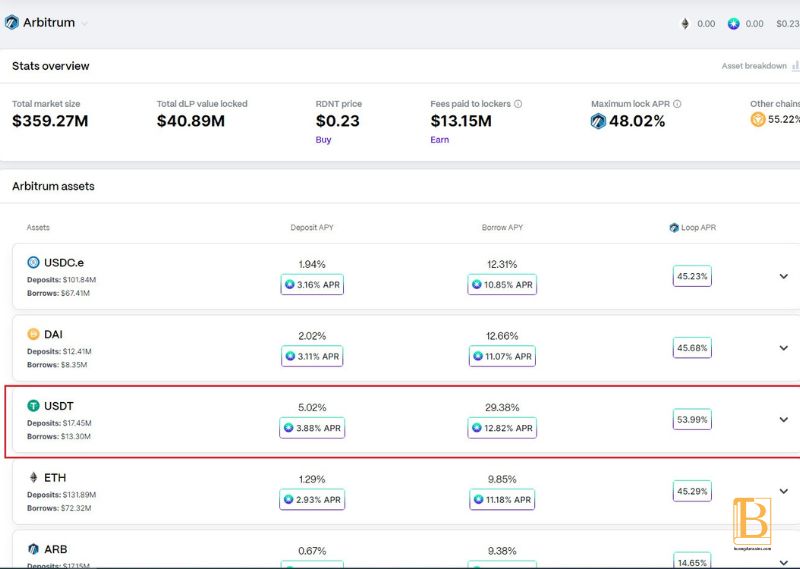Click ARB loop APR 14.65% badge

click(692, 561)
